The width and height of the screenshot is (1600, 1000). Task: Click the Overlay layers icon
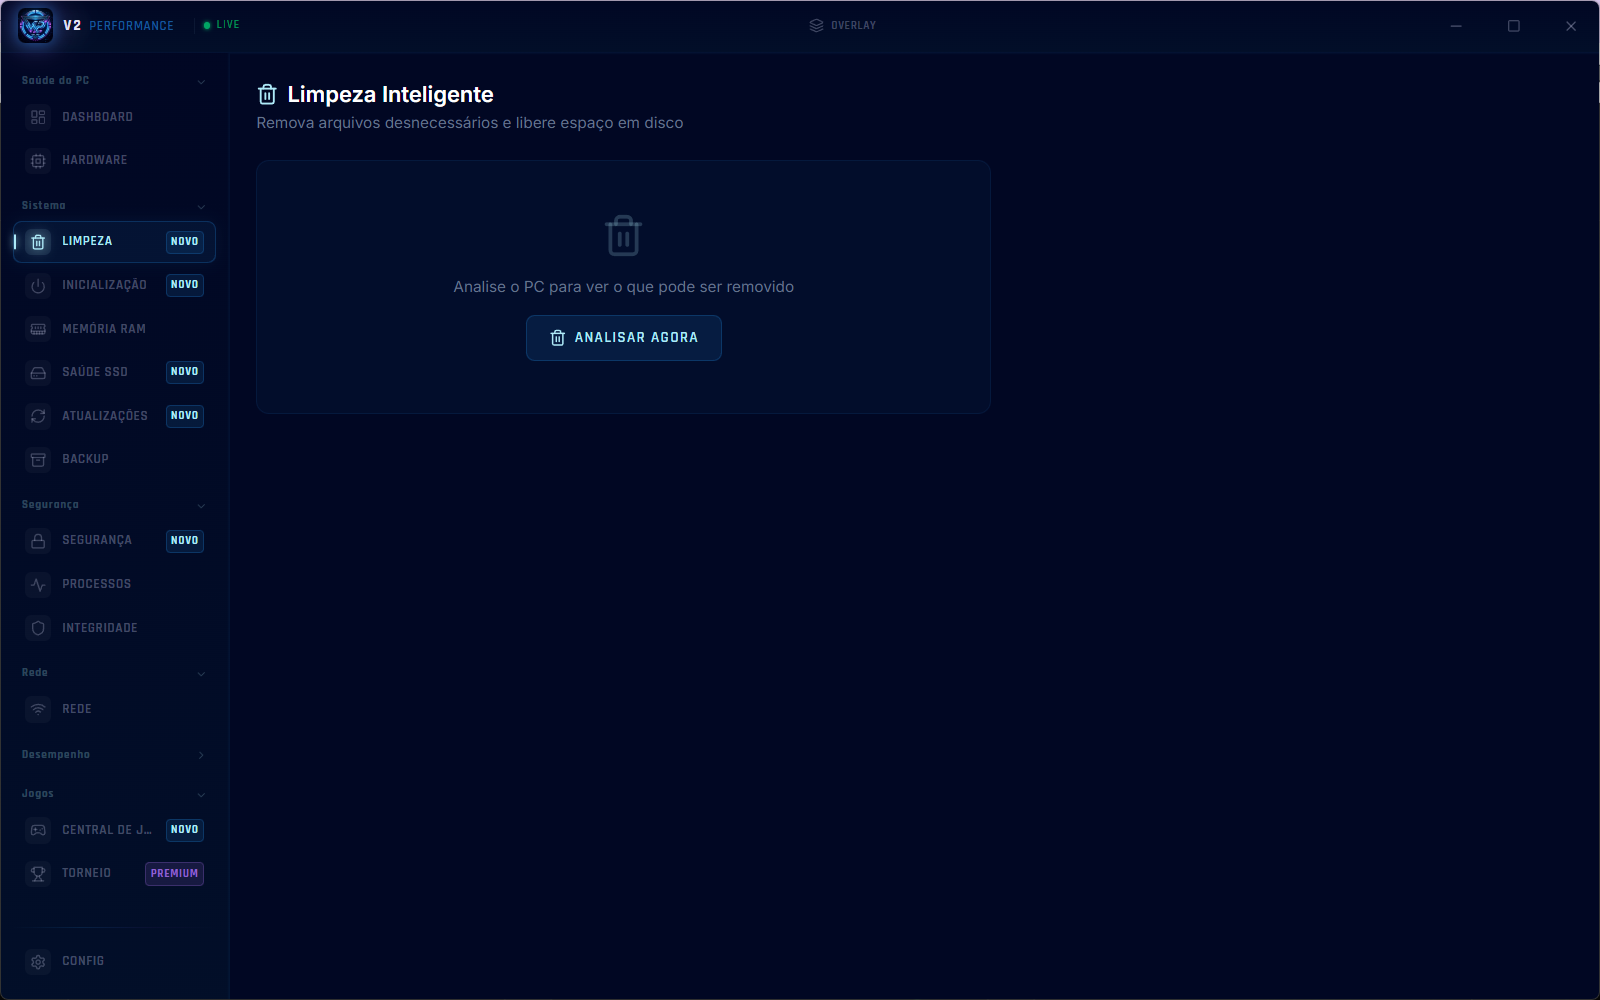816,25
